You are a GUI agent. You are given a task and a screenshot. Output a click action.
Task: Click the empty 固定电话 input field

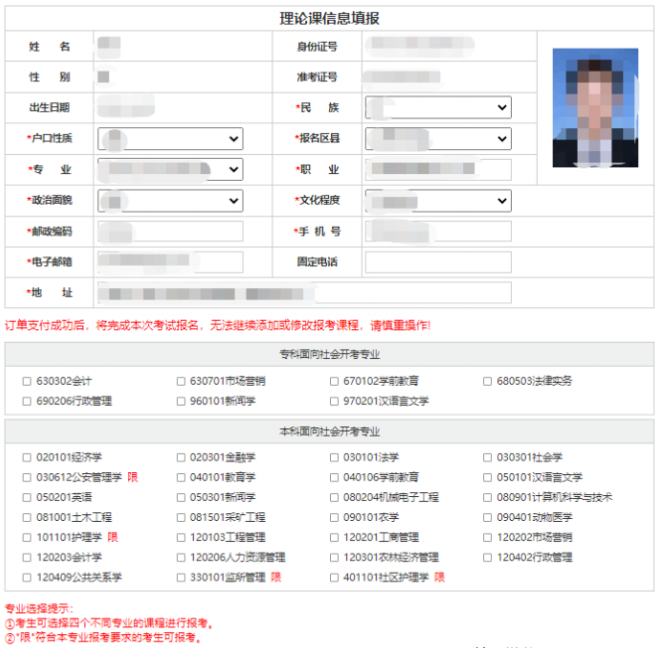pyautogui.click(x=438, y=262)
